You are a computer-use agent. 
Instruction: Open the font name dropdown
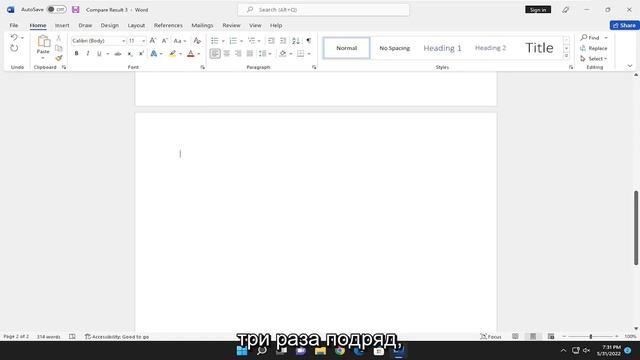pyautogui.click(x=123, y=41)
